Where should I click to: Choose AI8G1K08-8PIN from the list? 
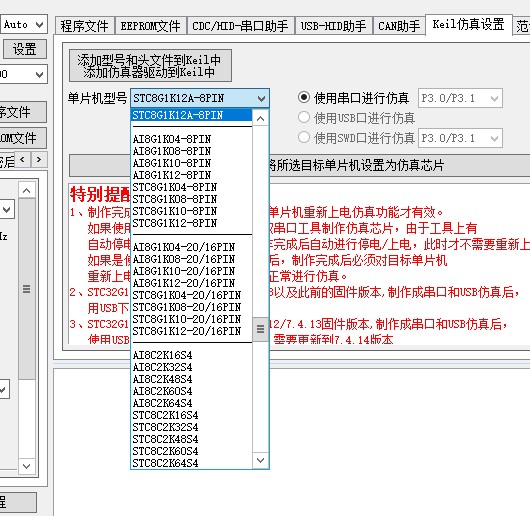191,151
